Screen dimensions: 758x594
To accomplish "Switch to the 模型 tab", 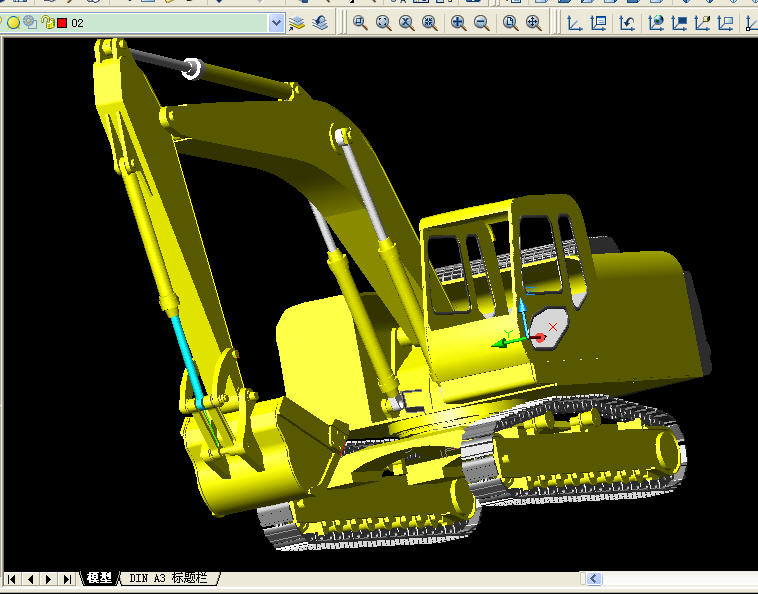I will click(x=100, y=578).
